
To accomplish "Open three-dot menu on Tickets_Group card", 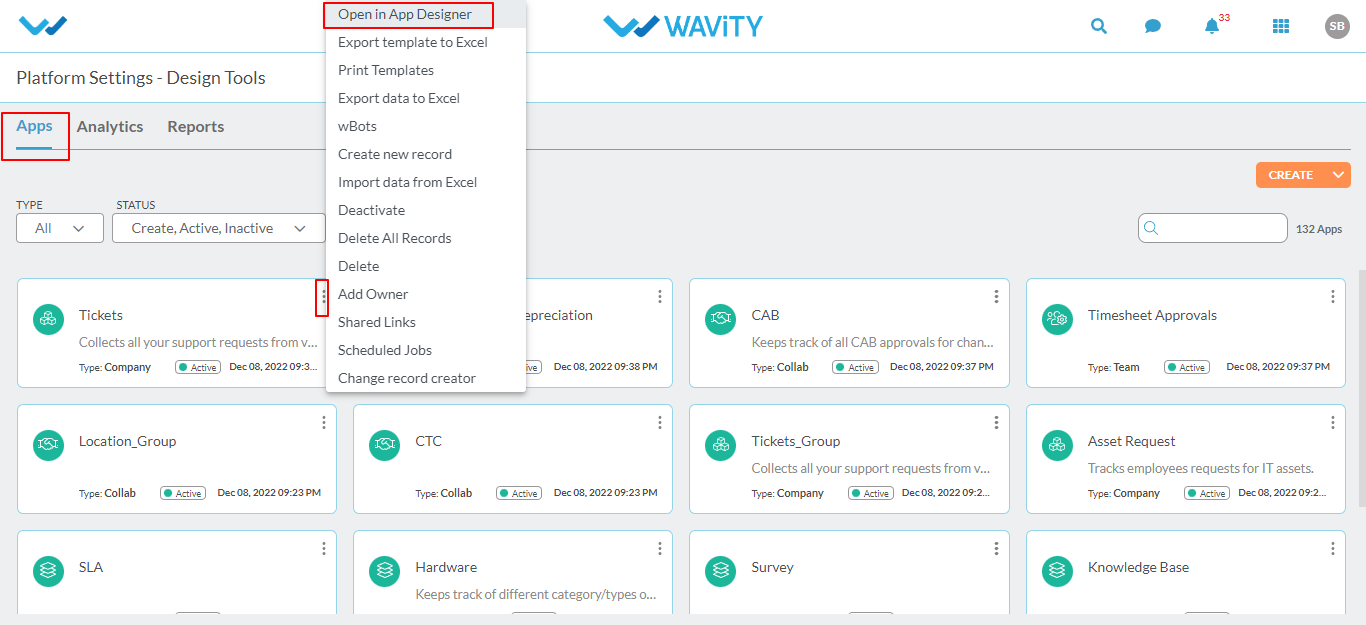I will click(996, 423).
